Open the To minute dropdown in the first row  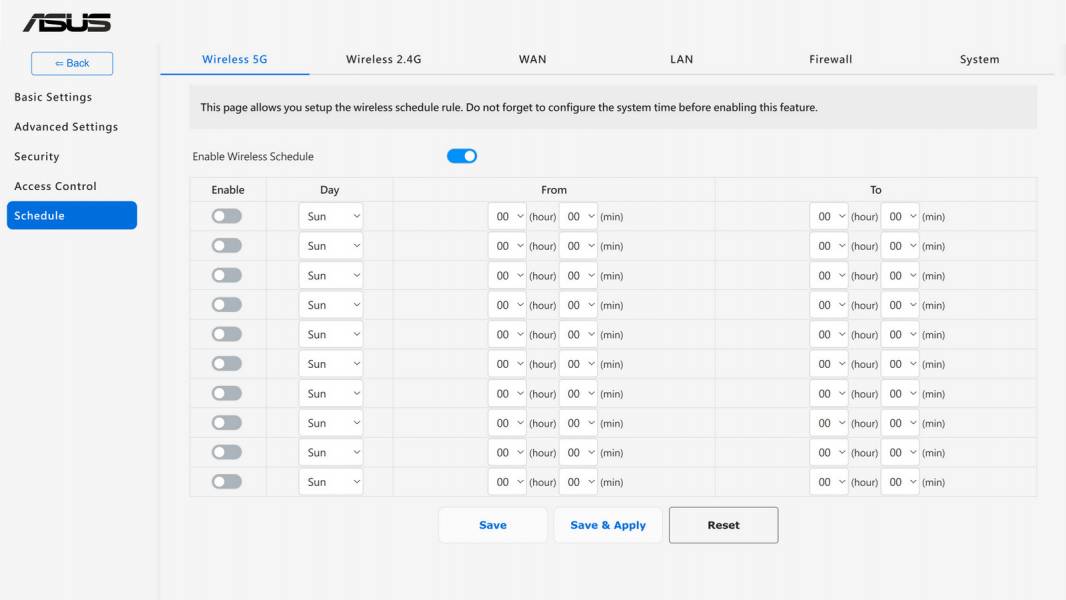[x=900, y=216]
